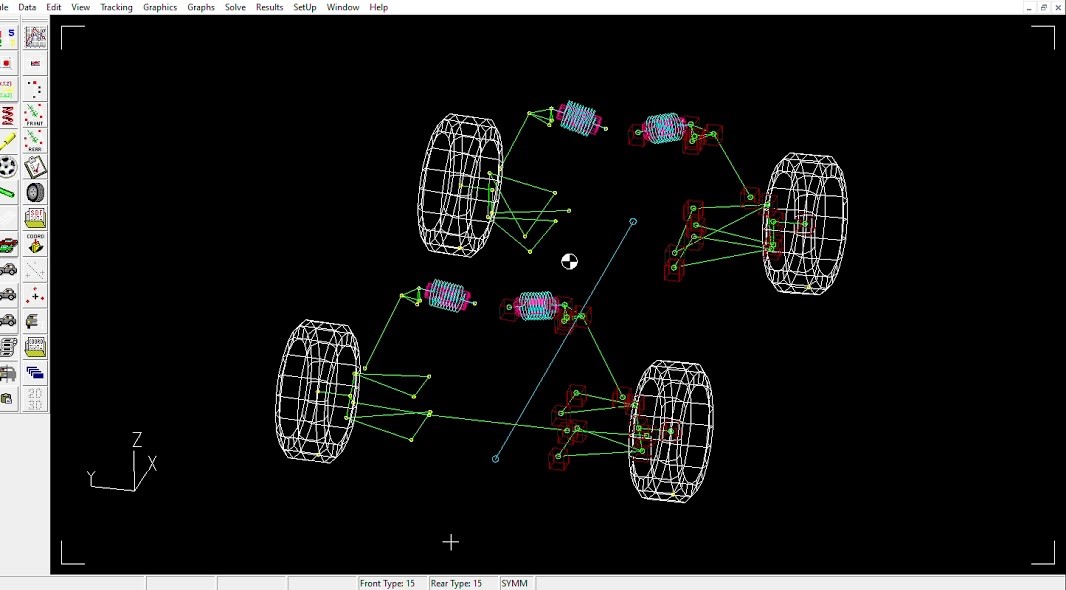Open the Tracking menu
The height and width of the screenshot is (590, 1066).
pyautogui.click(x=116, y=7)
